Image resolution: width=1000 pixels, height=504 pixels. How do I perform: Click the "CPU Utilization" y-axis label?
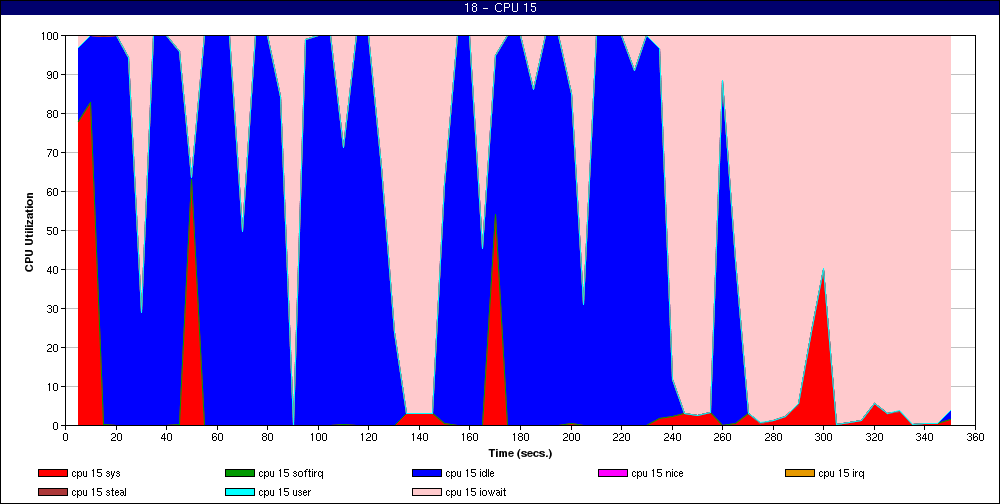tap(30, 231)
